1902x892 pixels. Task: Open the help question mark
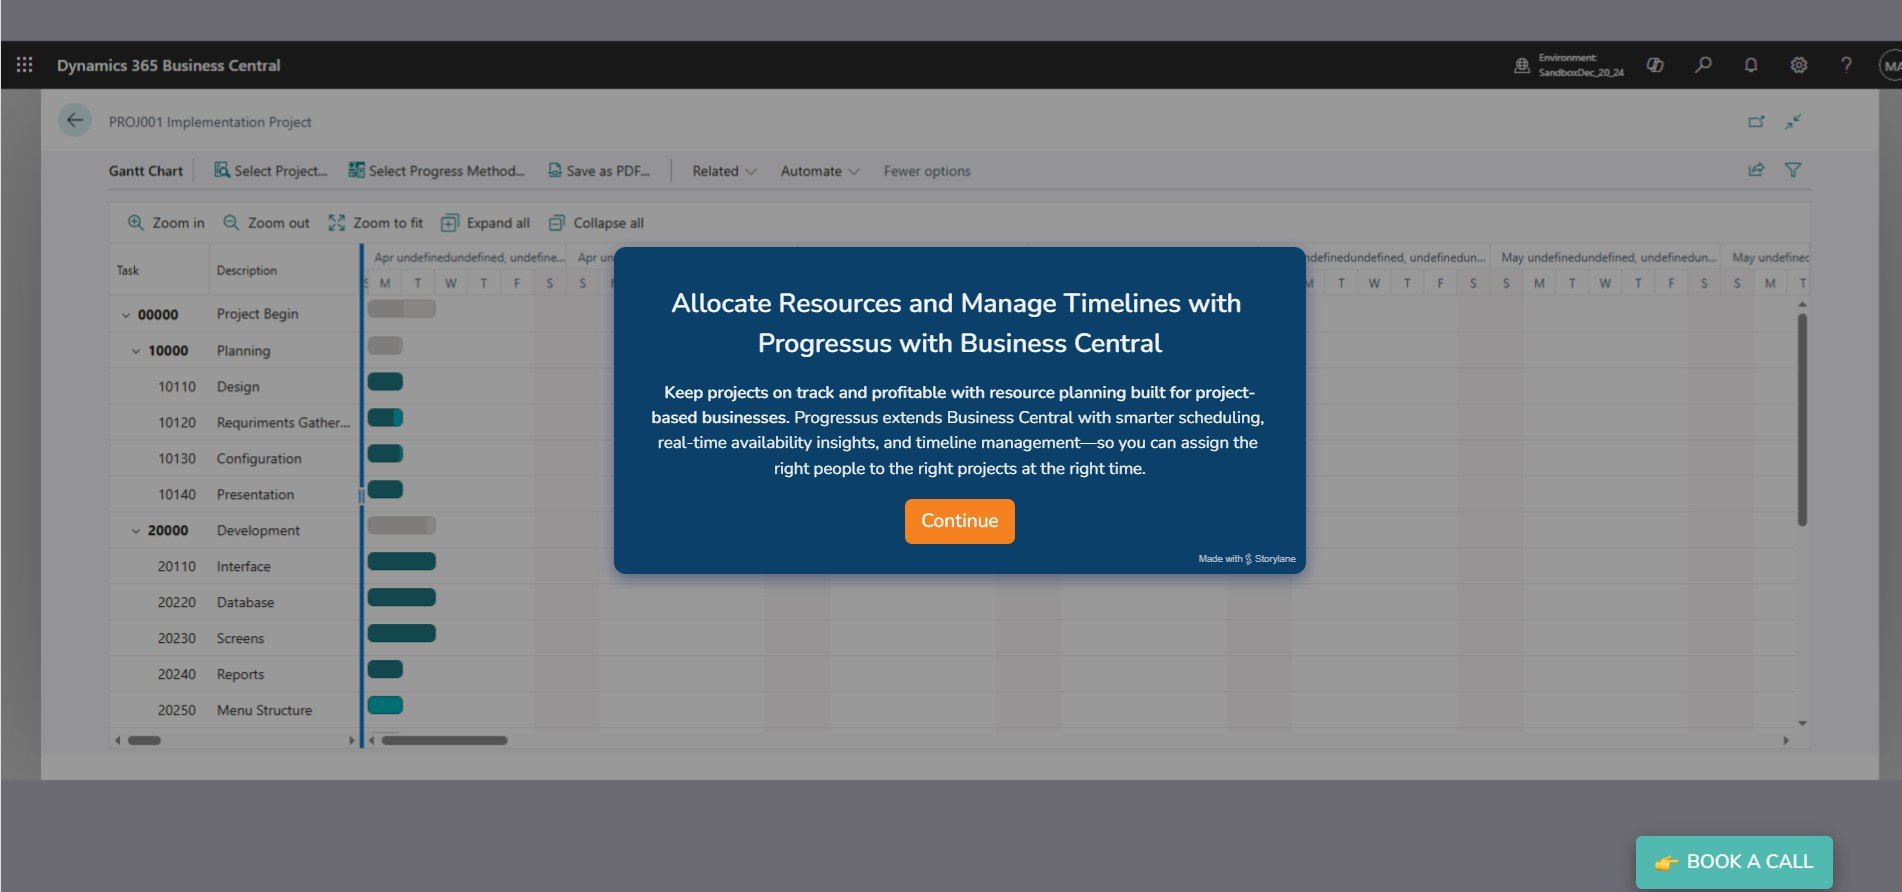[x=1846, y=65]
